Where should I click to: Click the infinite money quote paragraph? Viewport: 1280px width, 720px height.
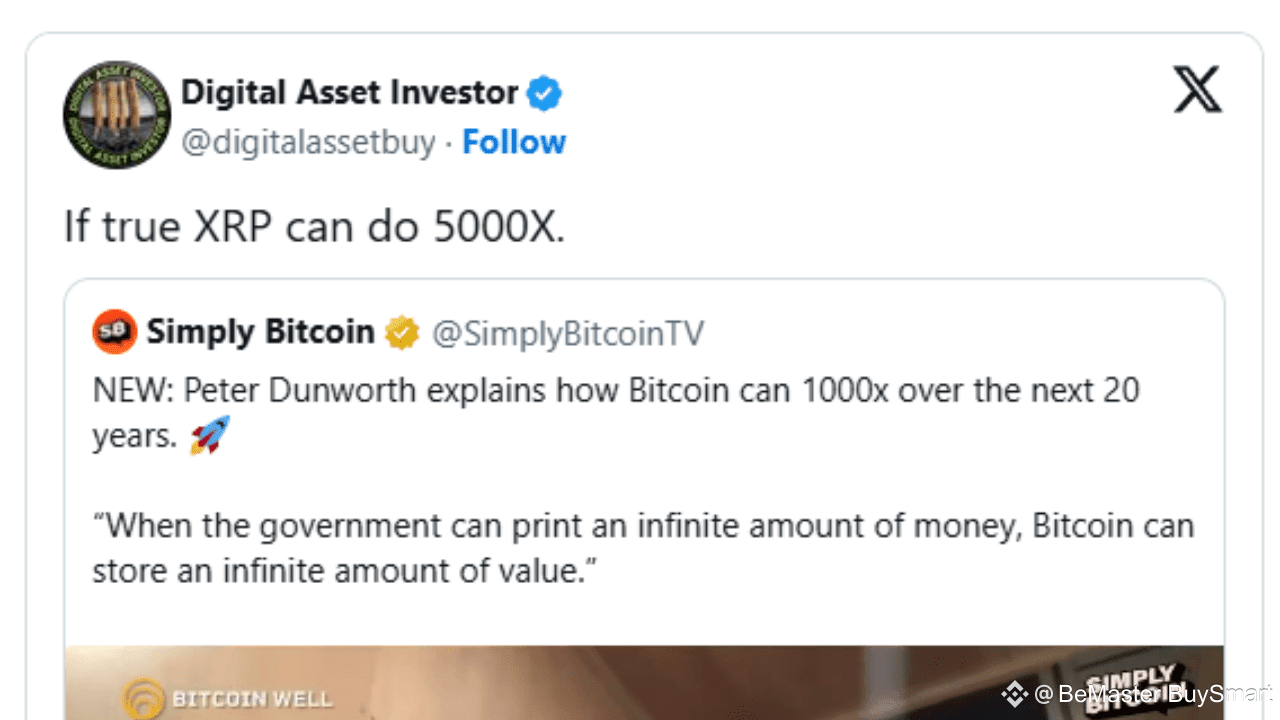pyautogui.click(x=640, y=548)
